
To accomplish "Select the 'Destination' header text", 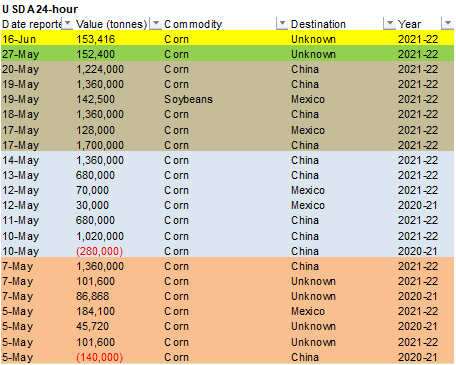I will 318,24.
